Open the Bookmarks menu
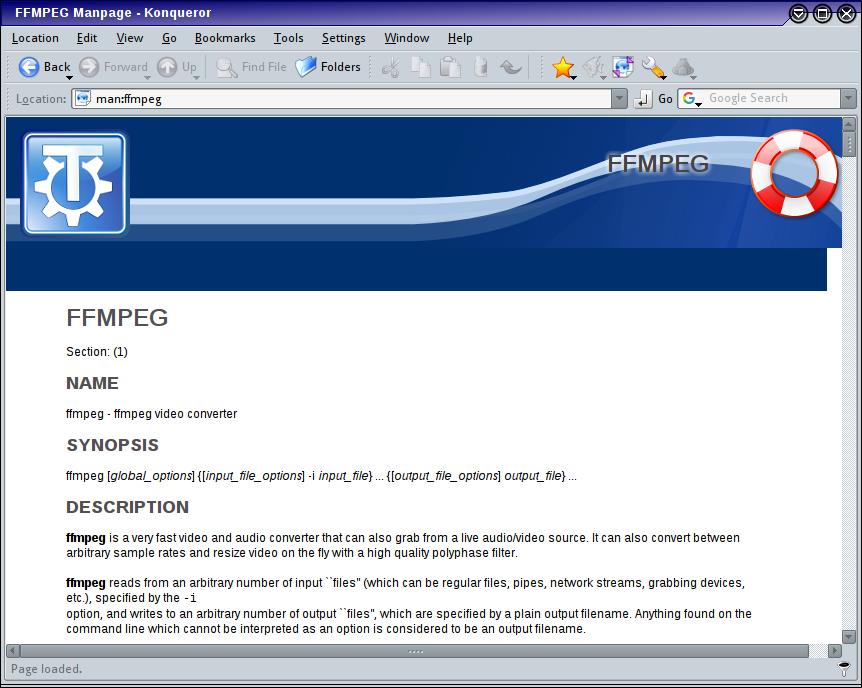The height and width of the screenshot is (688, 862). click(225, 38)
